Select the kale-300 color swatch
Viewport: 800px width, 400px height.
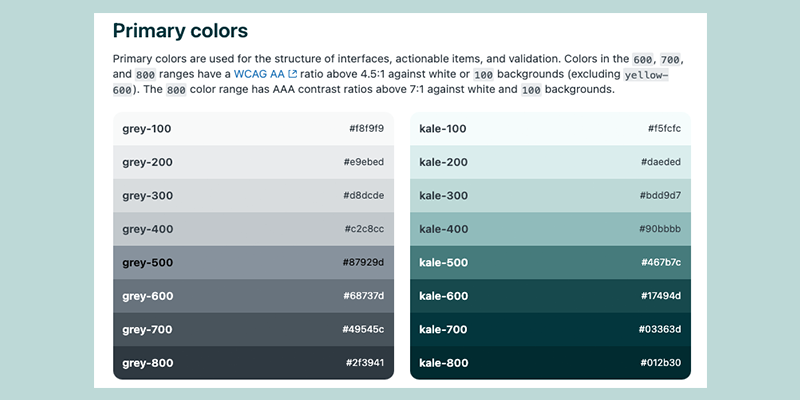click(x=551, y=196)
